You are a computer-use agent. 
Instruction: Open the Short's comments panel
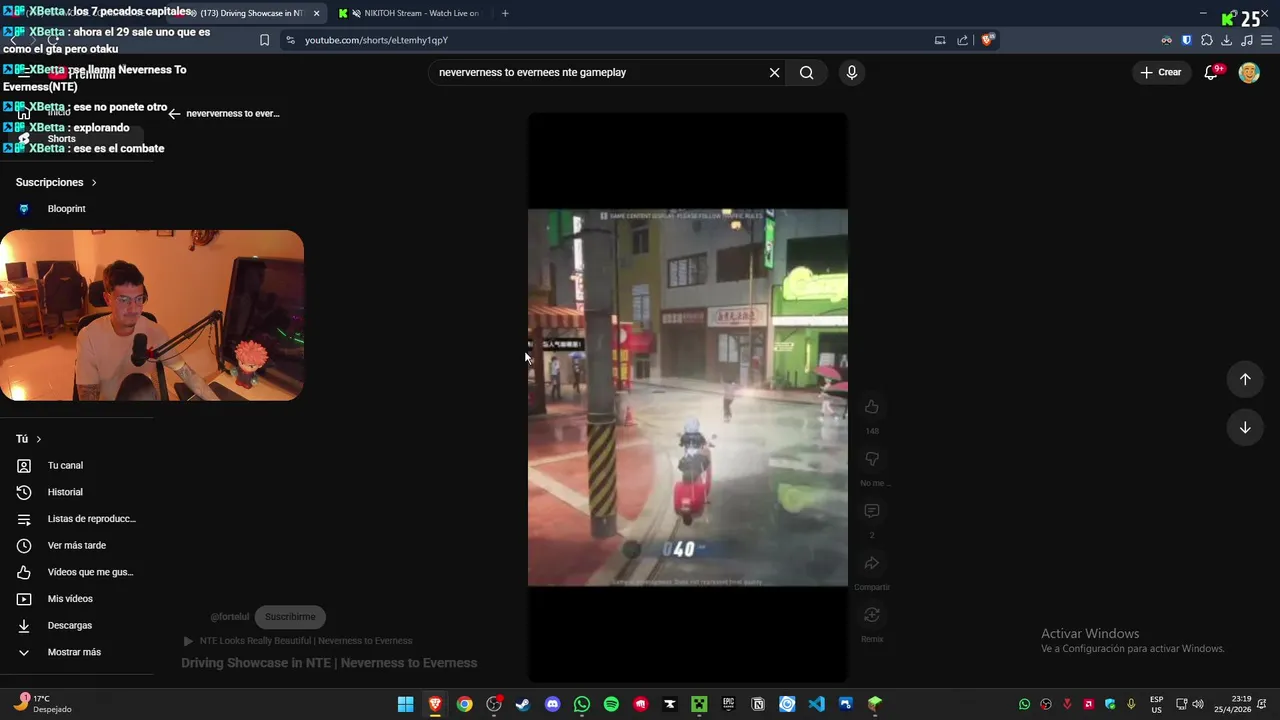(x=872, y=511)
